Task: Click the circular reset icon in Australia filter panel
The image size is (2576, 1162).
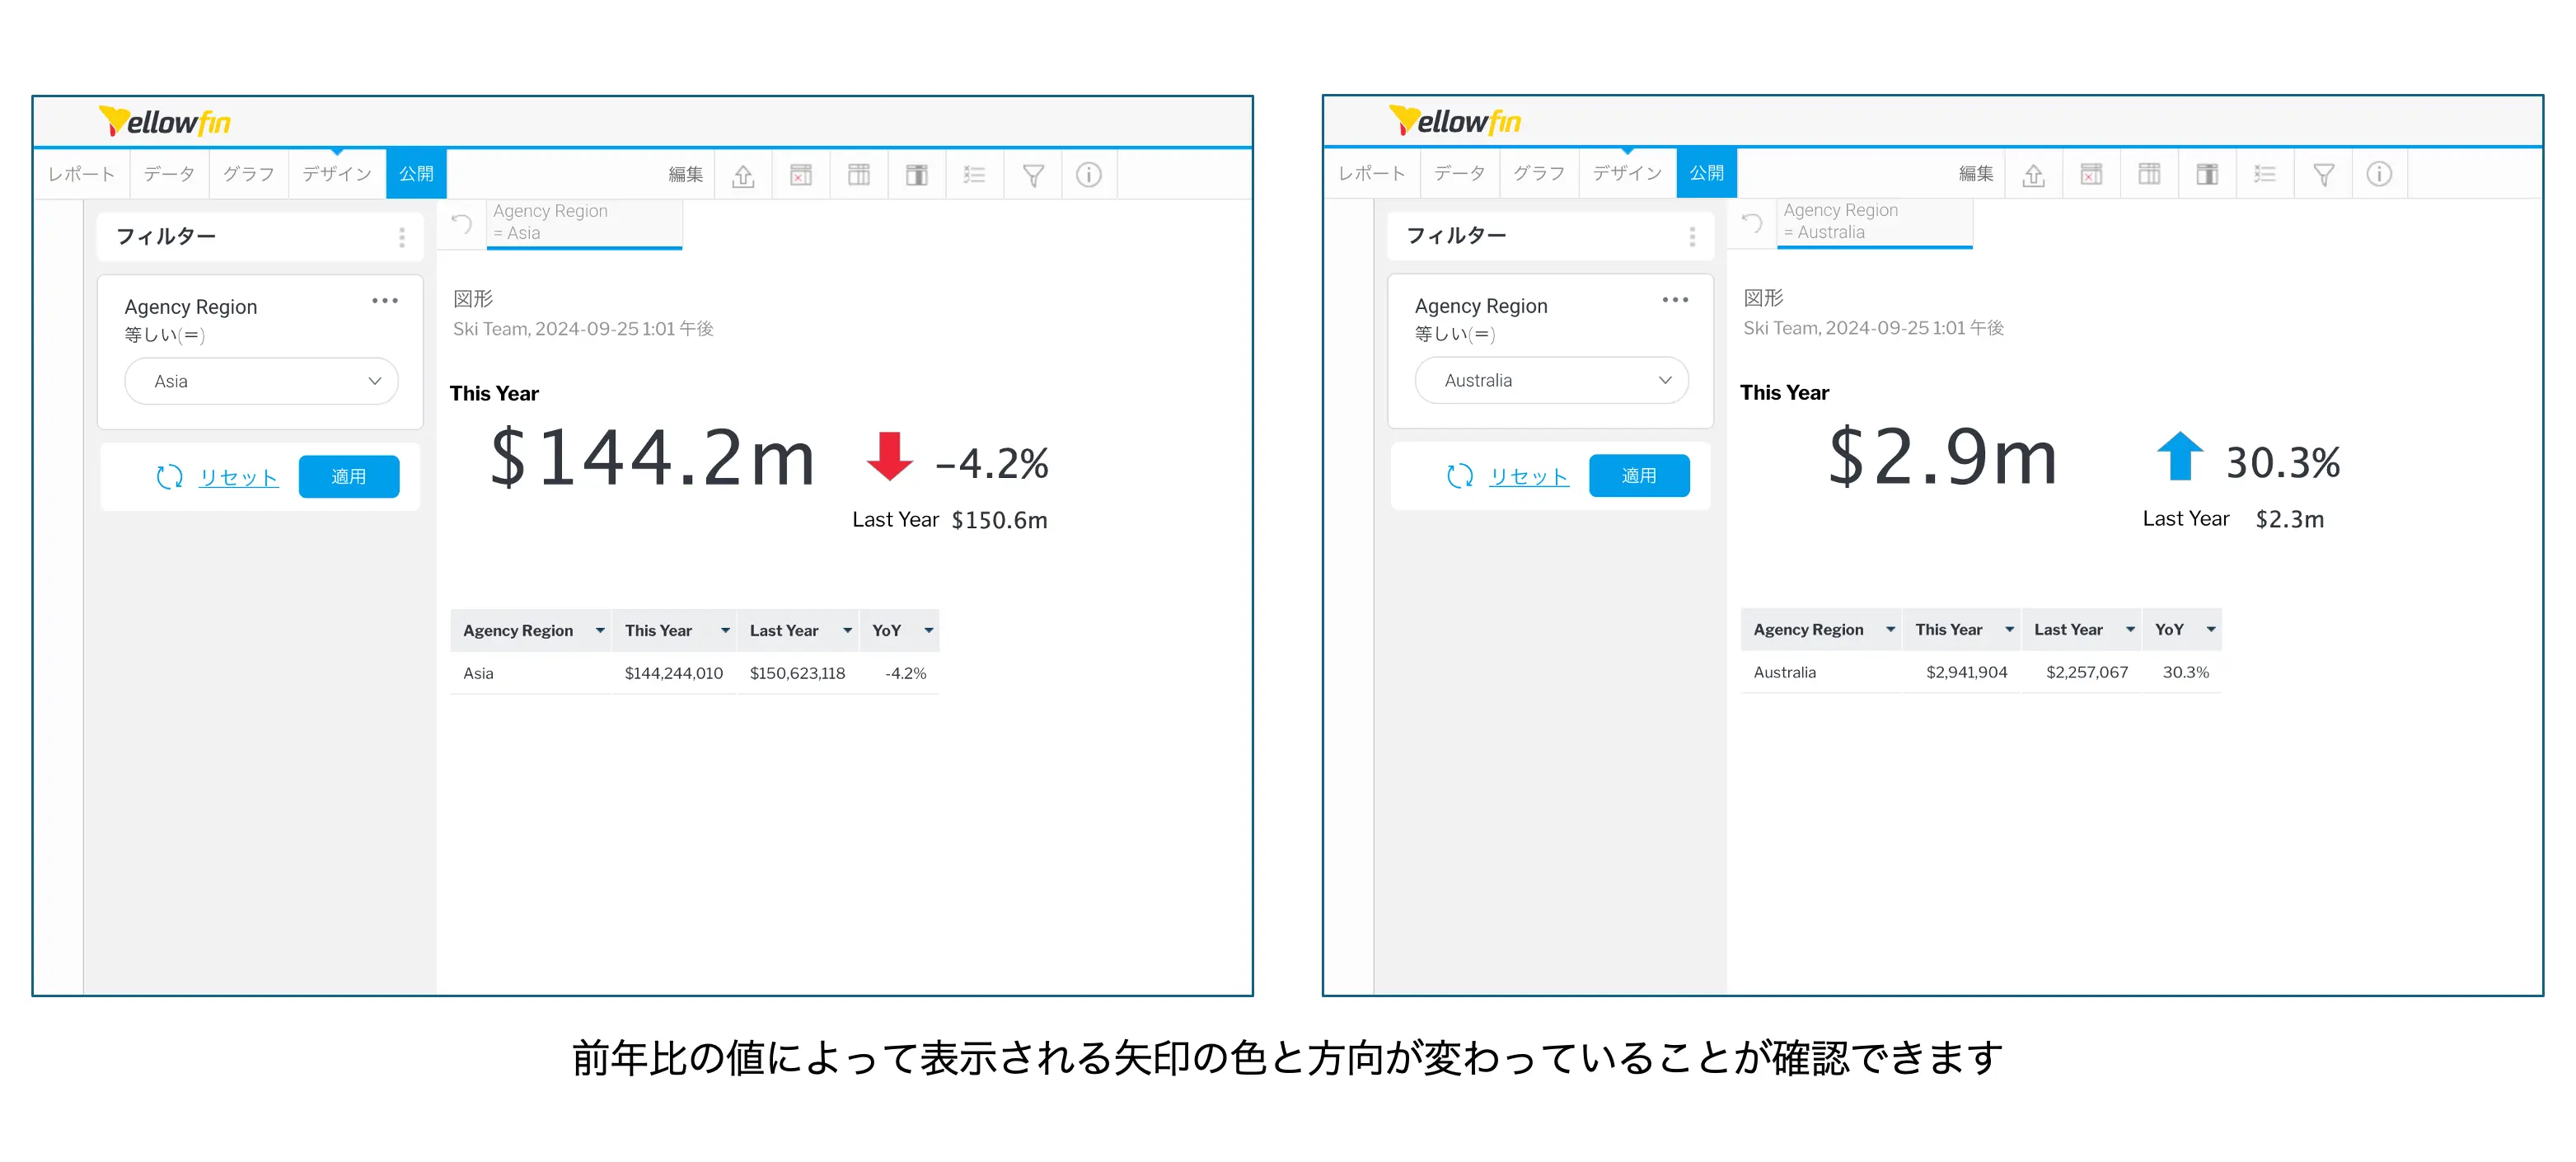Action: coord(1459,476)
